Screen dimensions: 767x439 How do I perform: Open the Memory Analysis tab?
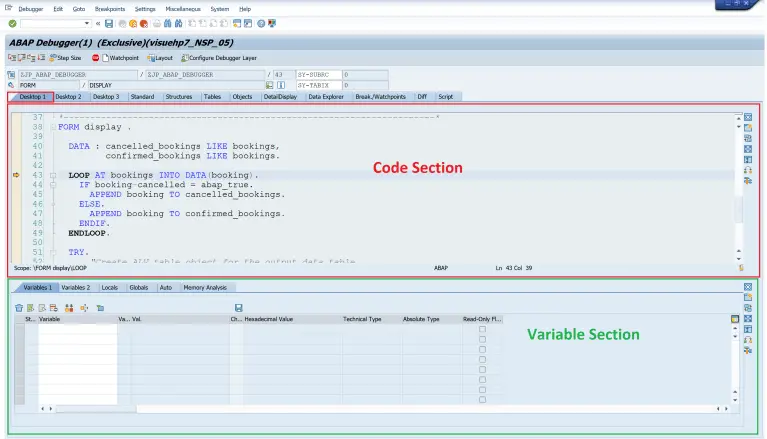pos(205,288)
